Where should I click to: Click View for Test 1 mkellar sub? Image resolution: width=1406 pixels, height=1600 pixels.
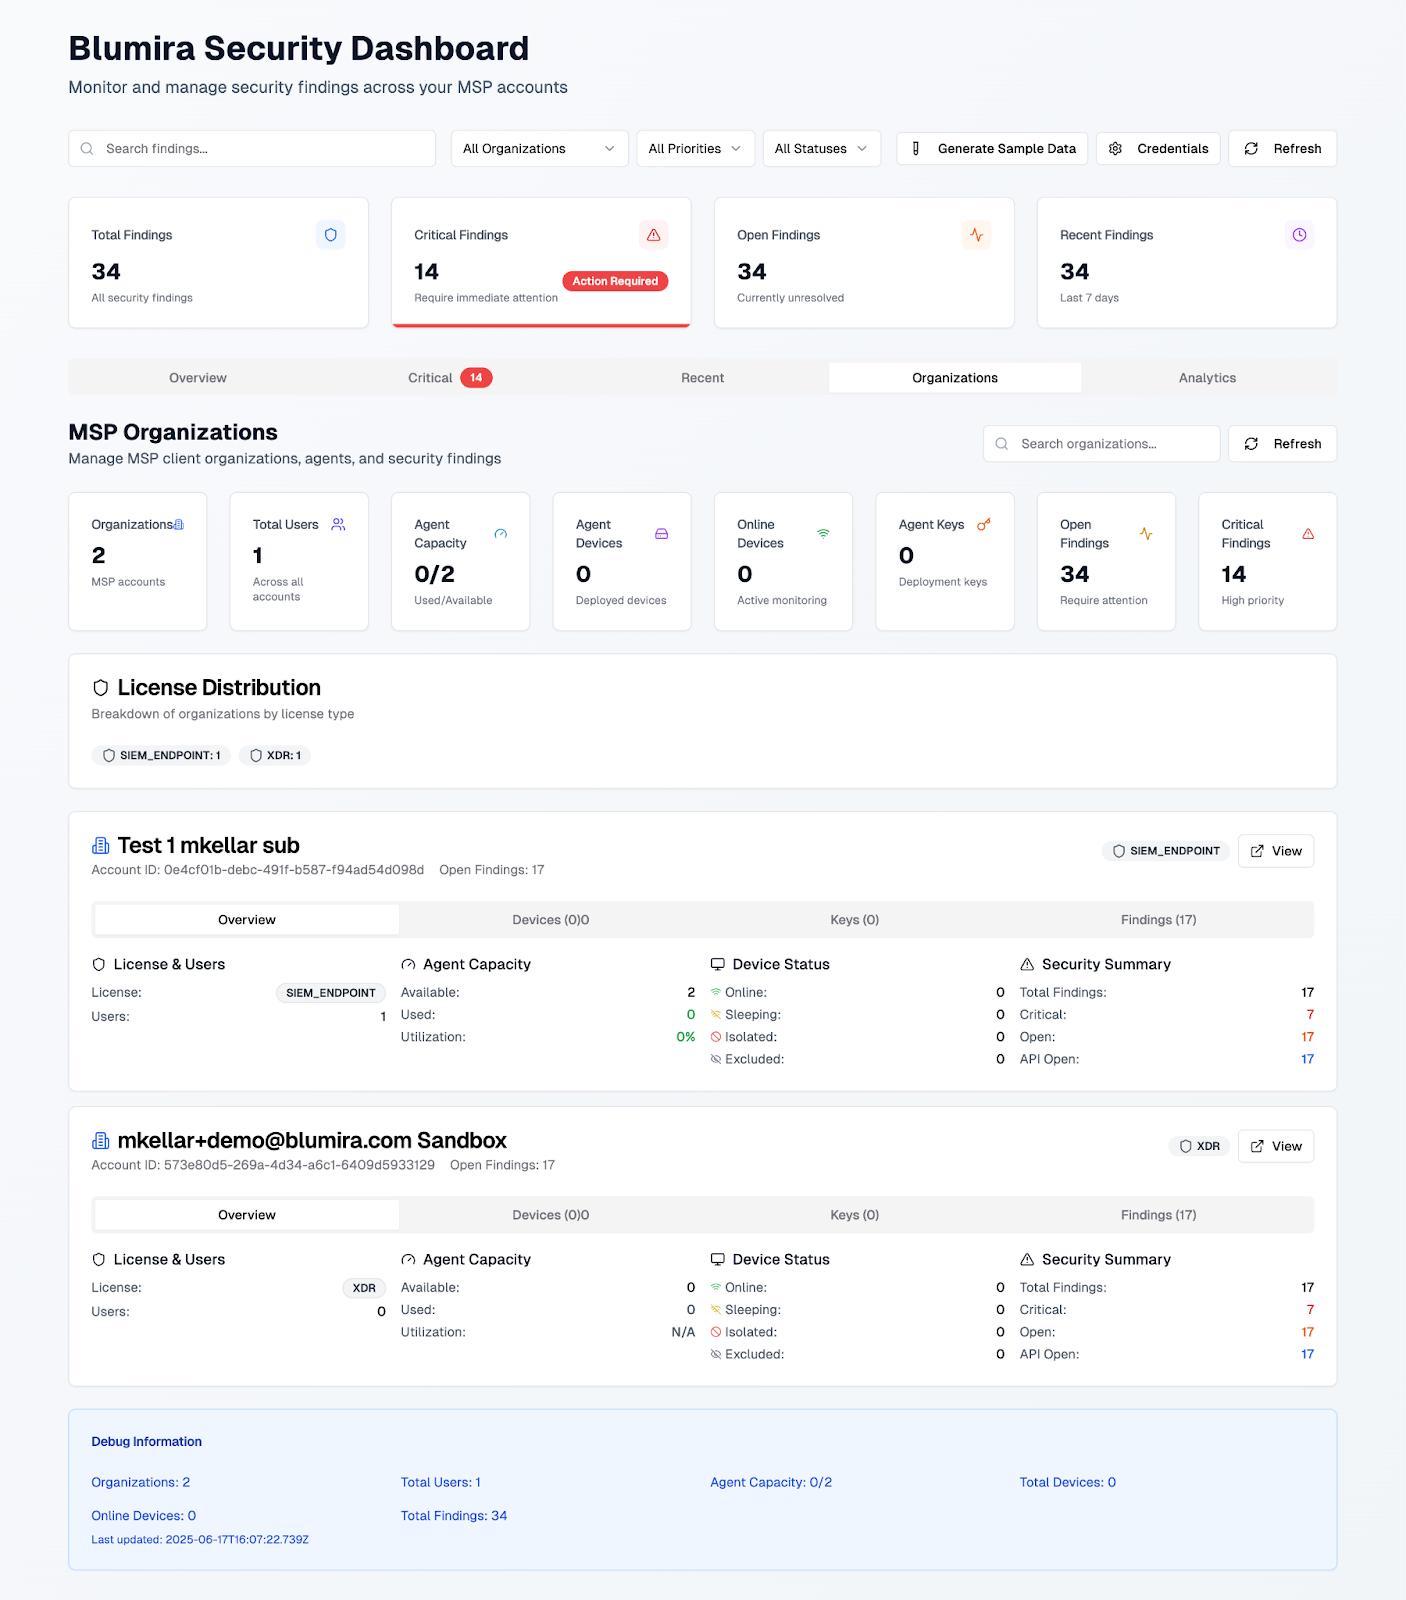coord(1276,851)
